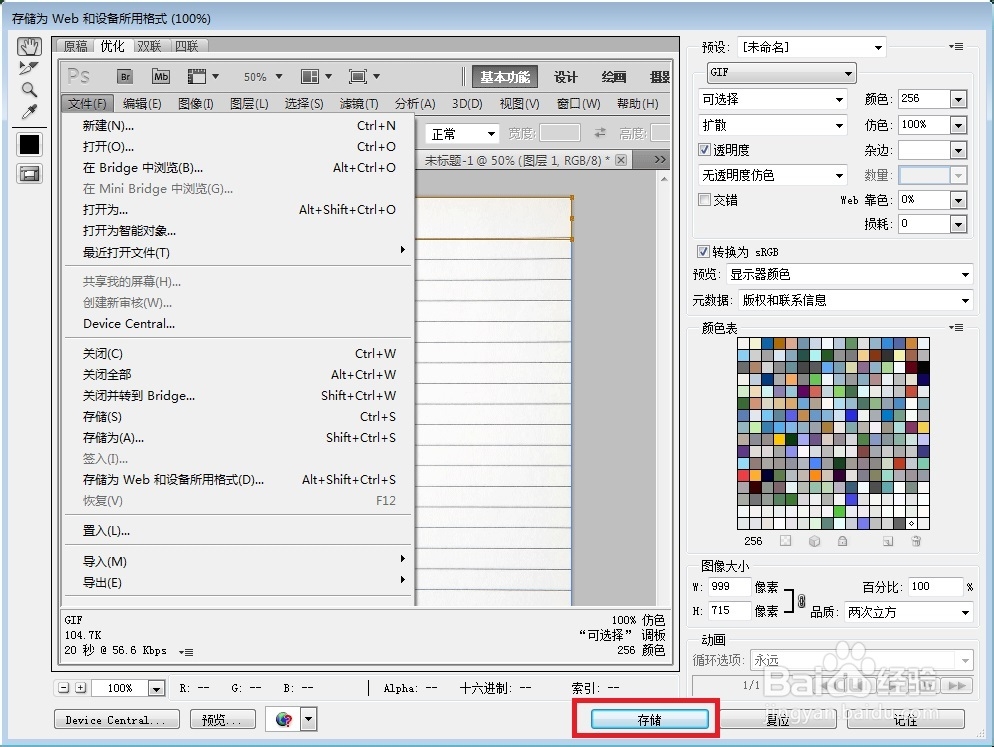Expand the browser selection dropdown arrow
Image resolution: width=994 pixels, height=747 pixels.
point(309,719)
